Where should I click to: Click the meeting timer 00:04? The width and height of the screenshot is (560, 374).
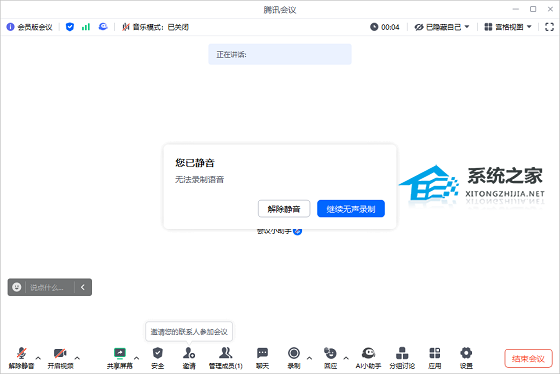pyautogui.click(x=385, y=27)
